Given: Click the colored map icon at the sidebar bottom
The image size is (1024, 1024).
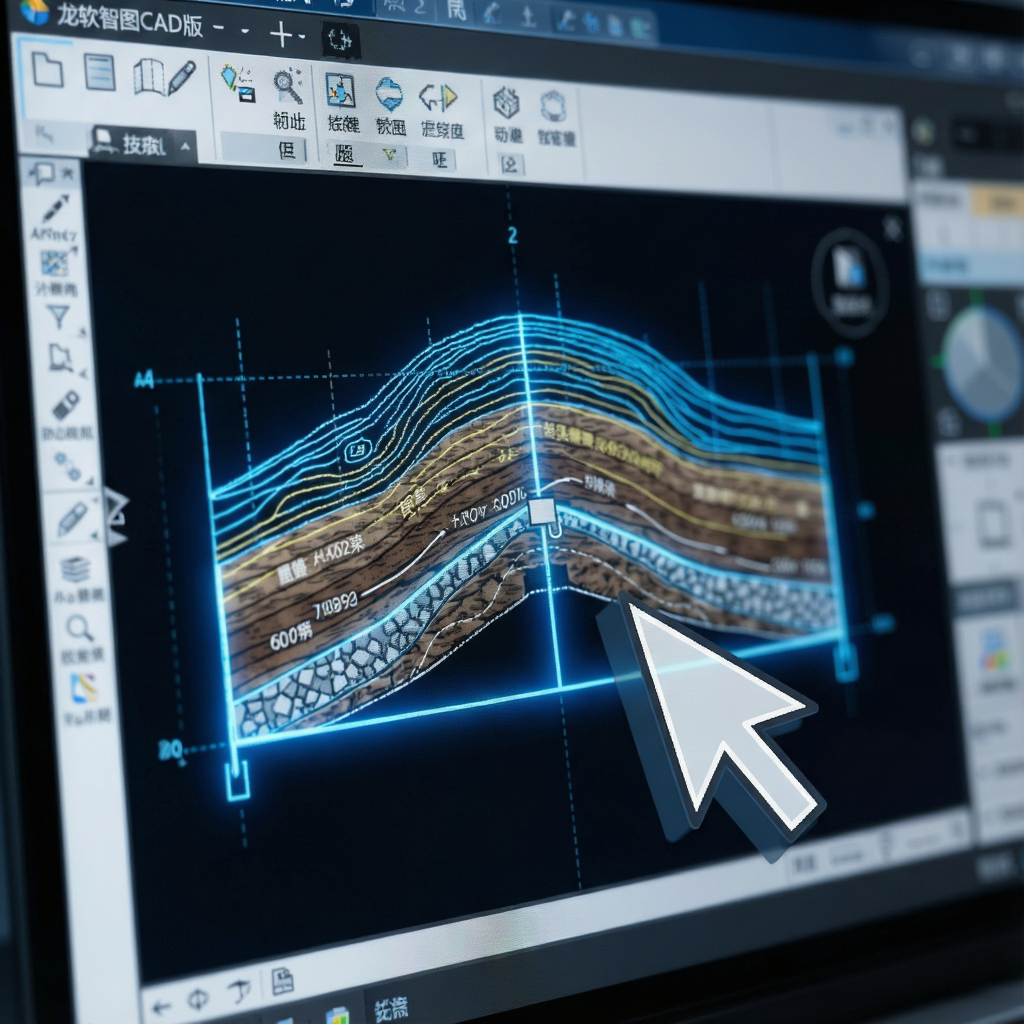Looking at the screenshot, I should pyautogui.click(x=85, y=688).
